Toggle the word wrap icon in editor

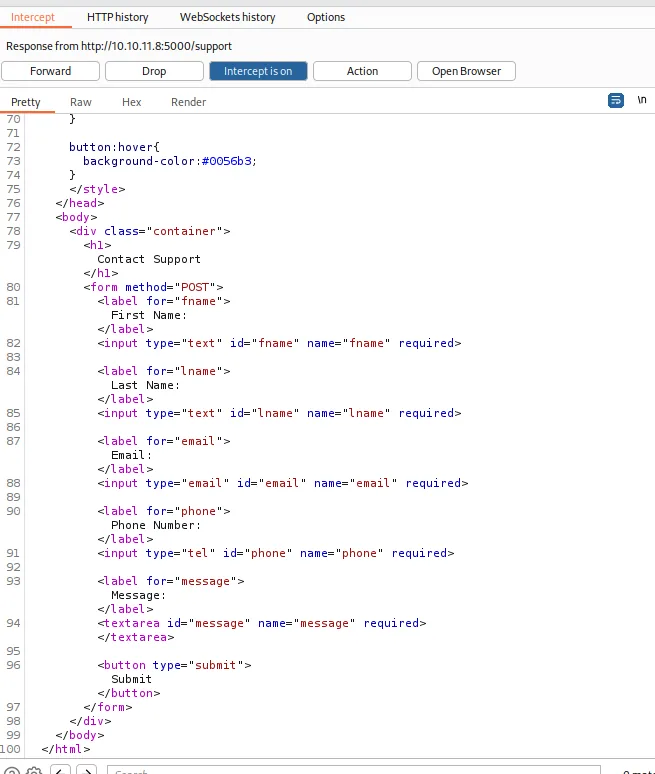click(616, 100)
